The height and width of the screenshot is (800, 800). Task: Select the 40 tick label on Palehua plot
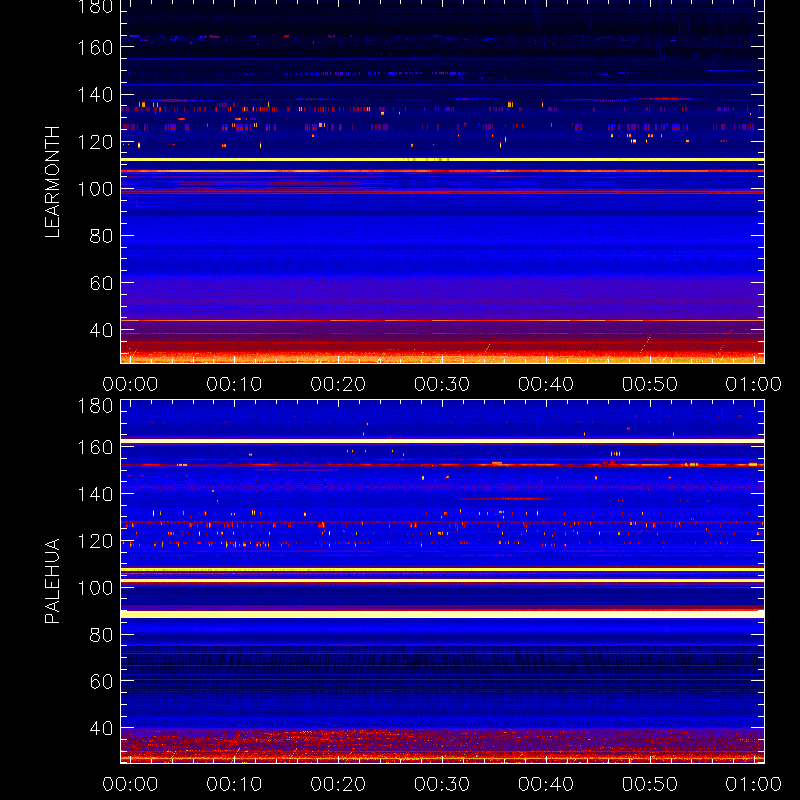[x=101, y=728]
